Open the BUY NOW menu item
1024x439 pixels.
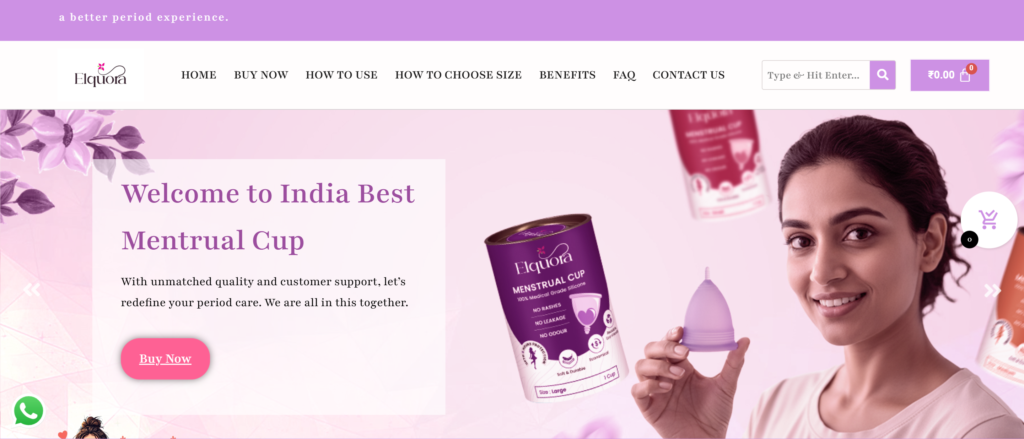pos(261,75)
